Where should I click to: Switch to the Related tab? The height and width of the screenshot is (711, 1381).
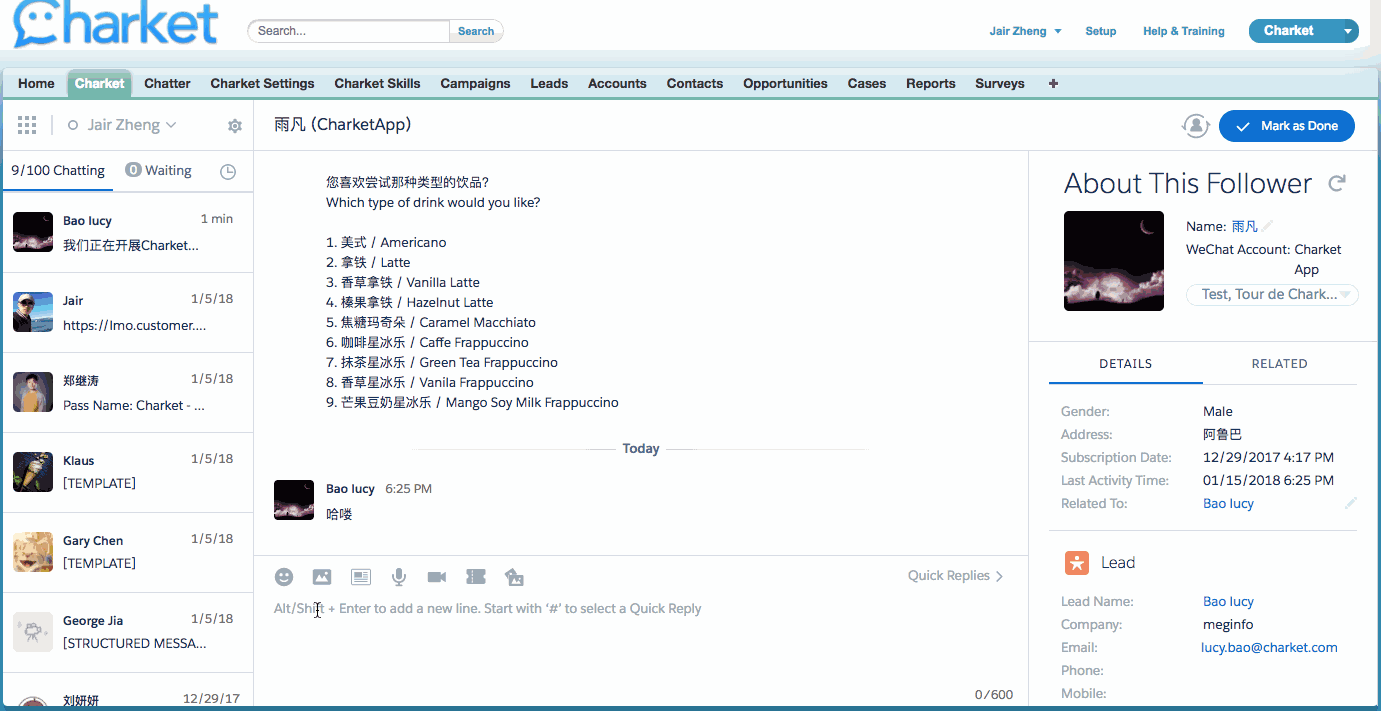1279,364
